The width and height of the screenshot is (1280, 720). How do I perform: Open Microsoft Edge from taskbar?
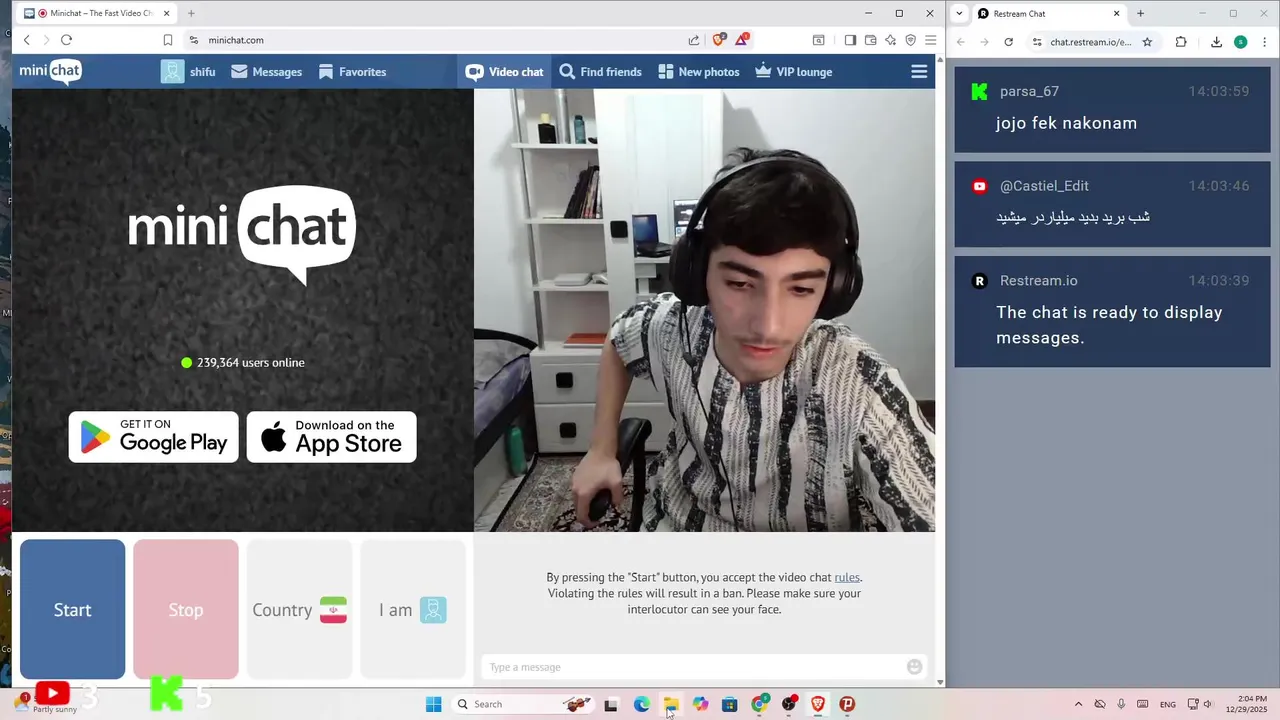click(641, 704)
